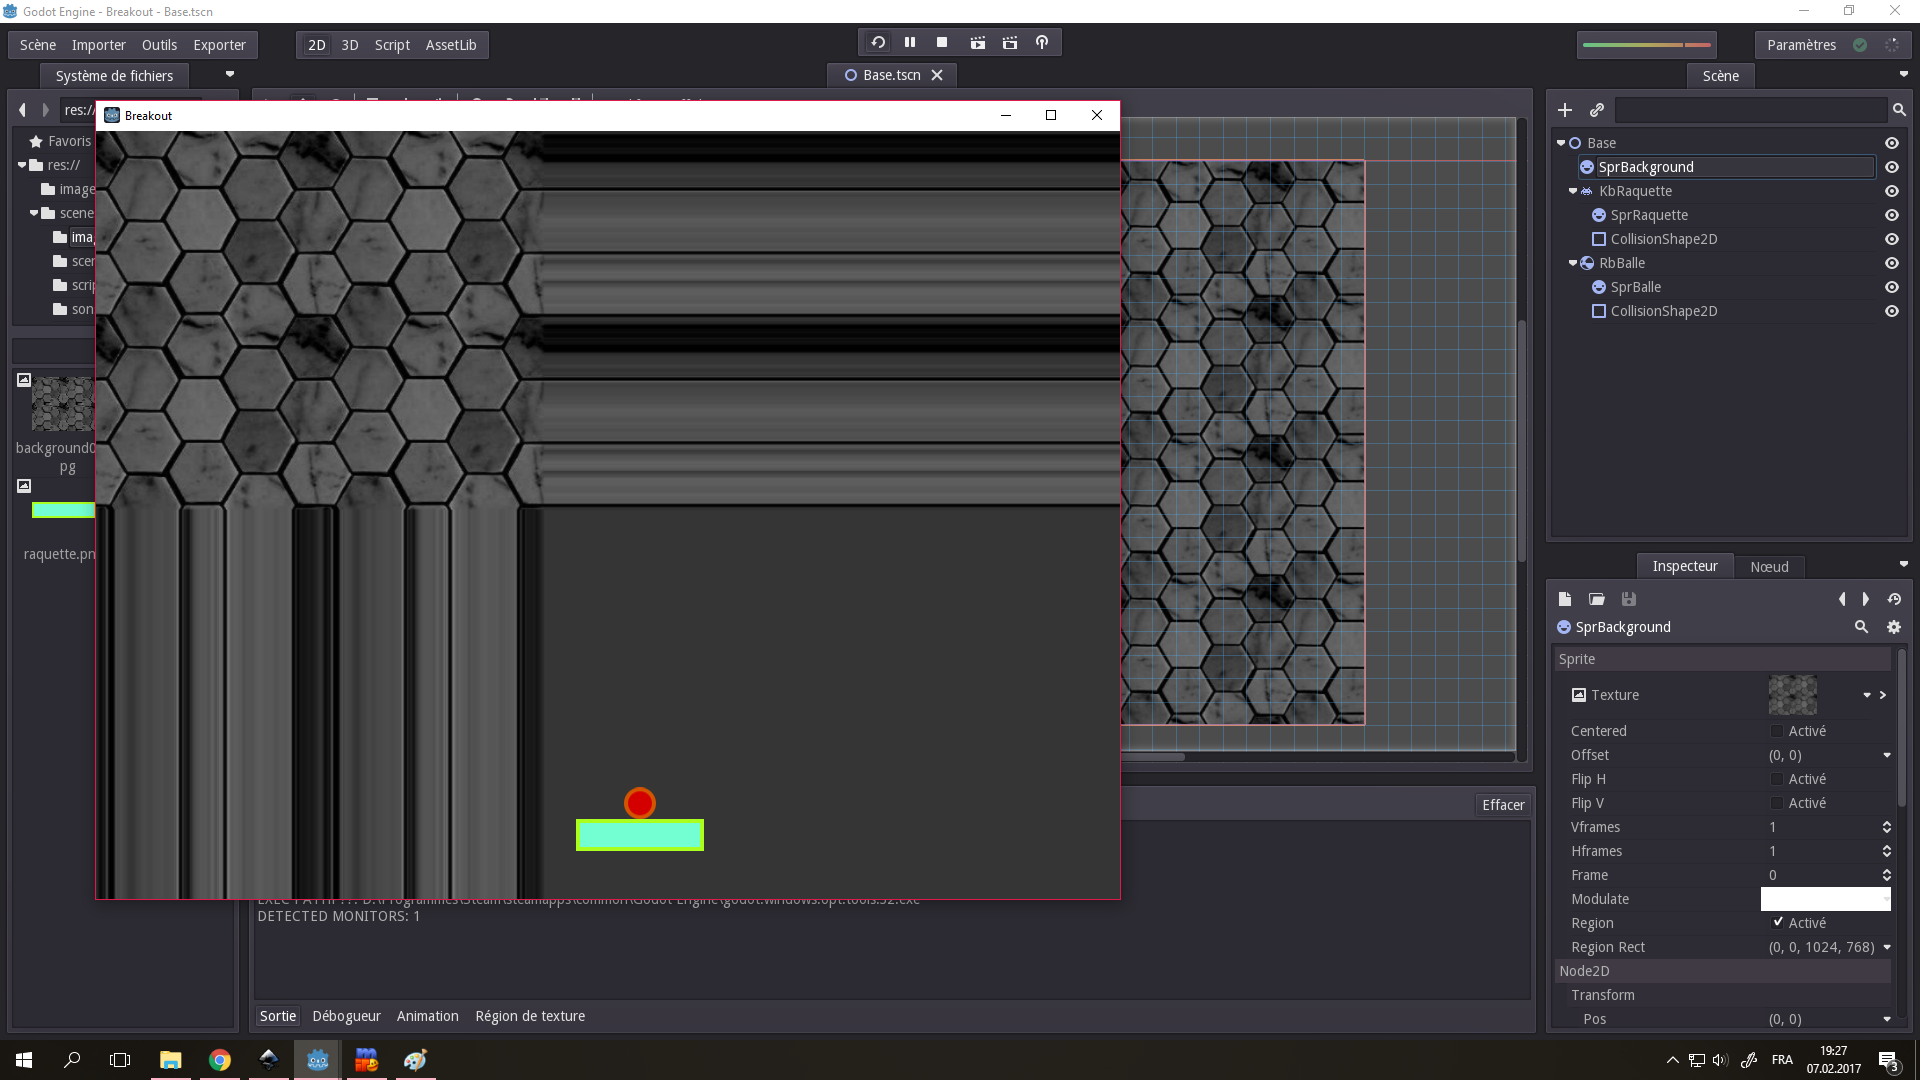Open the file system panel options dropdown
This screenshot has height=1080, width=1920.
point(230,75)
